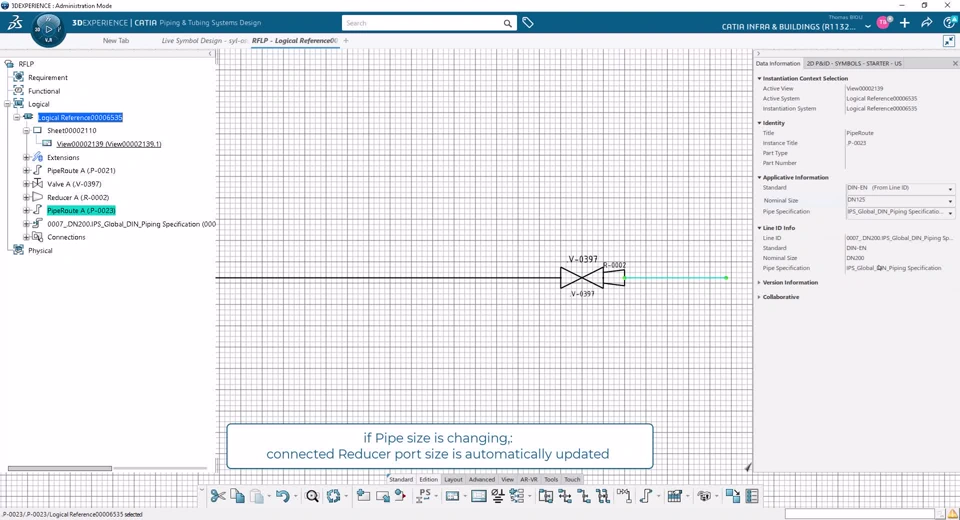Close the right side panel
Screen dimensions: 960x520
[x=954, y=64]
